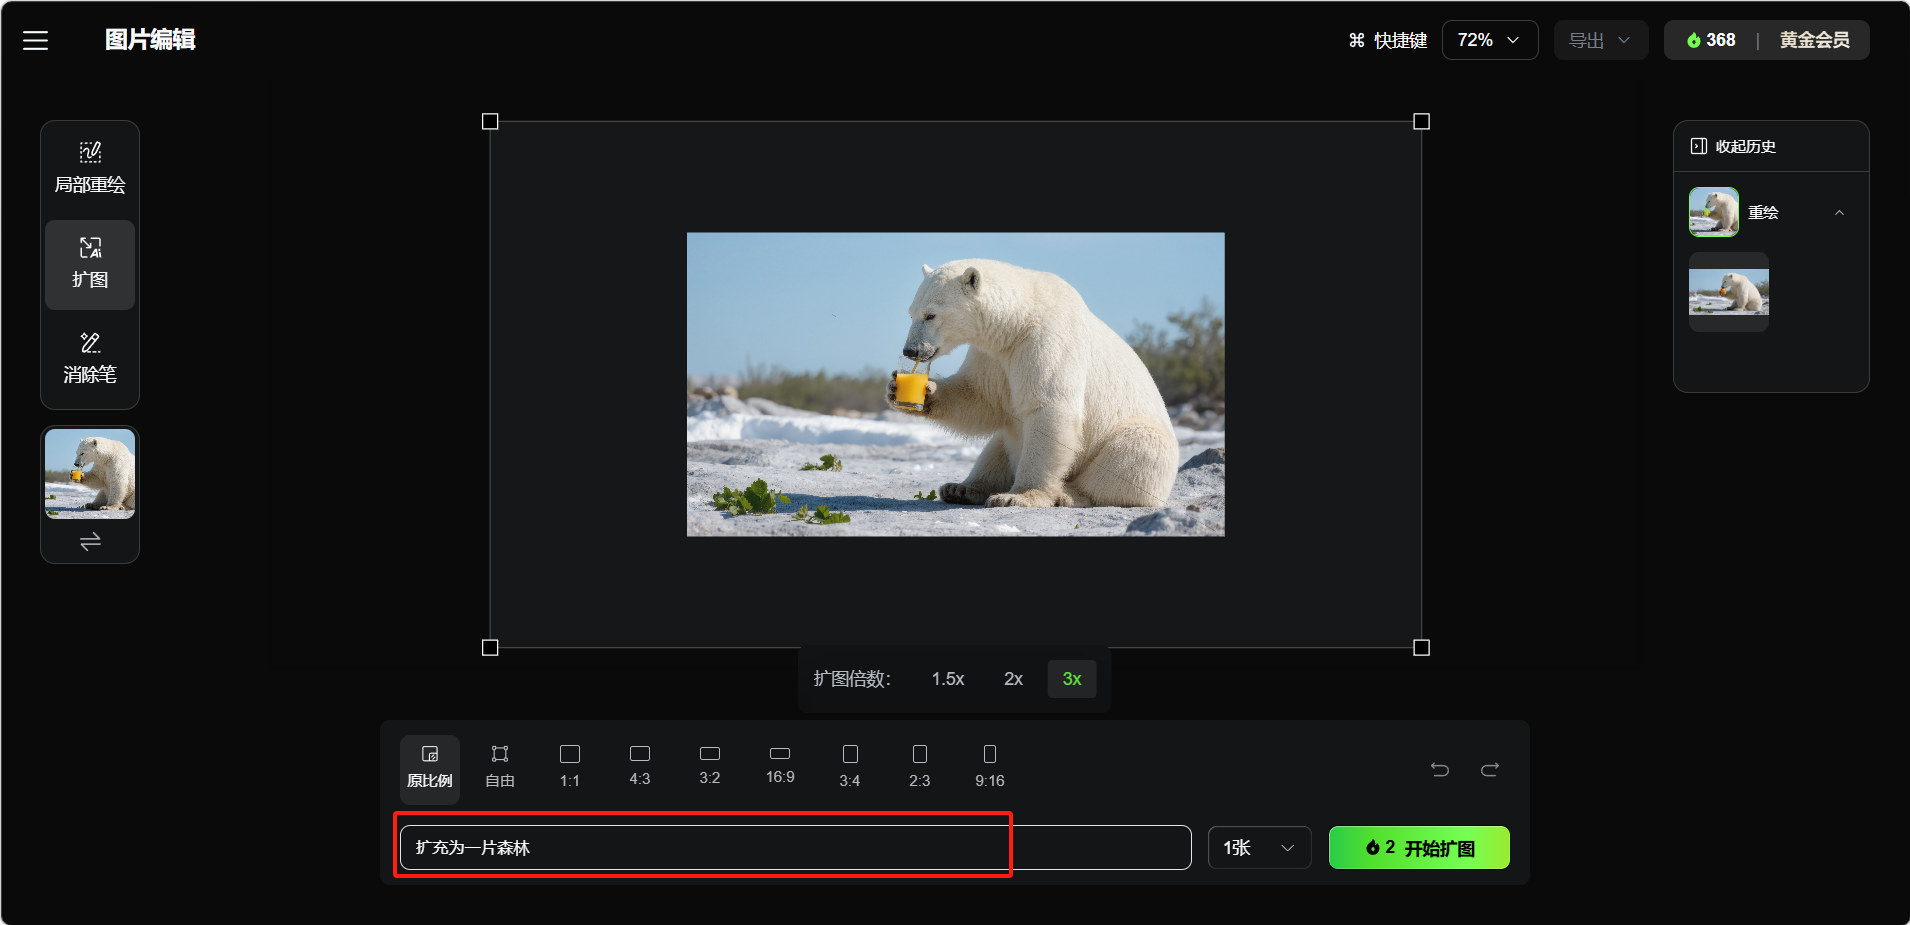1910x925 pixels.
Task: Choose 3x expansion multiplier
Action: pyautogui.click(x=1071, y=679)
